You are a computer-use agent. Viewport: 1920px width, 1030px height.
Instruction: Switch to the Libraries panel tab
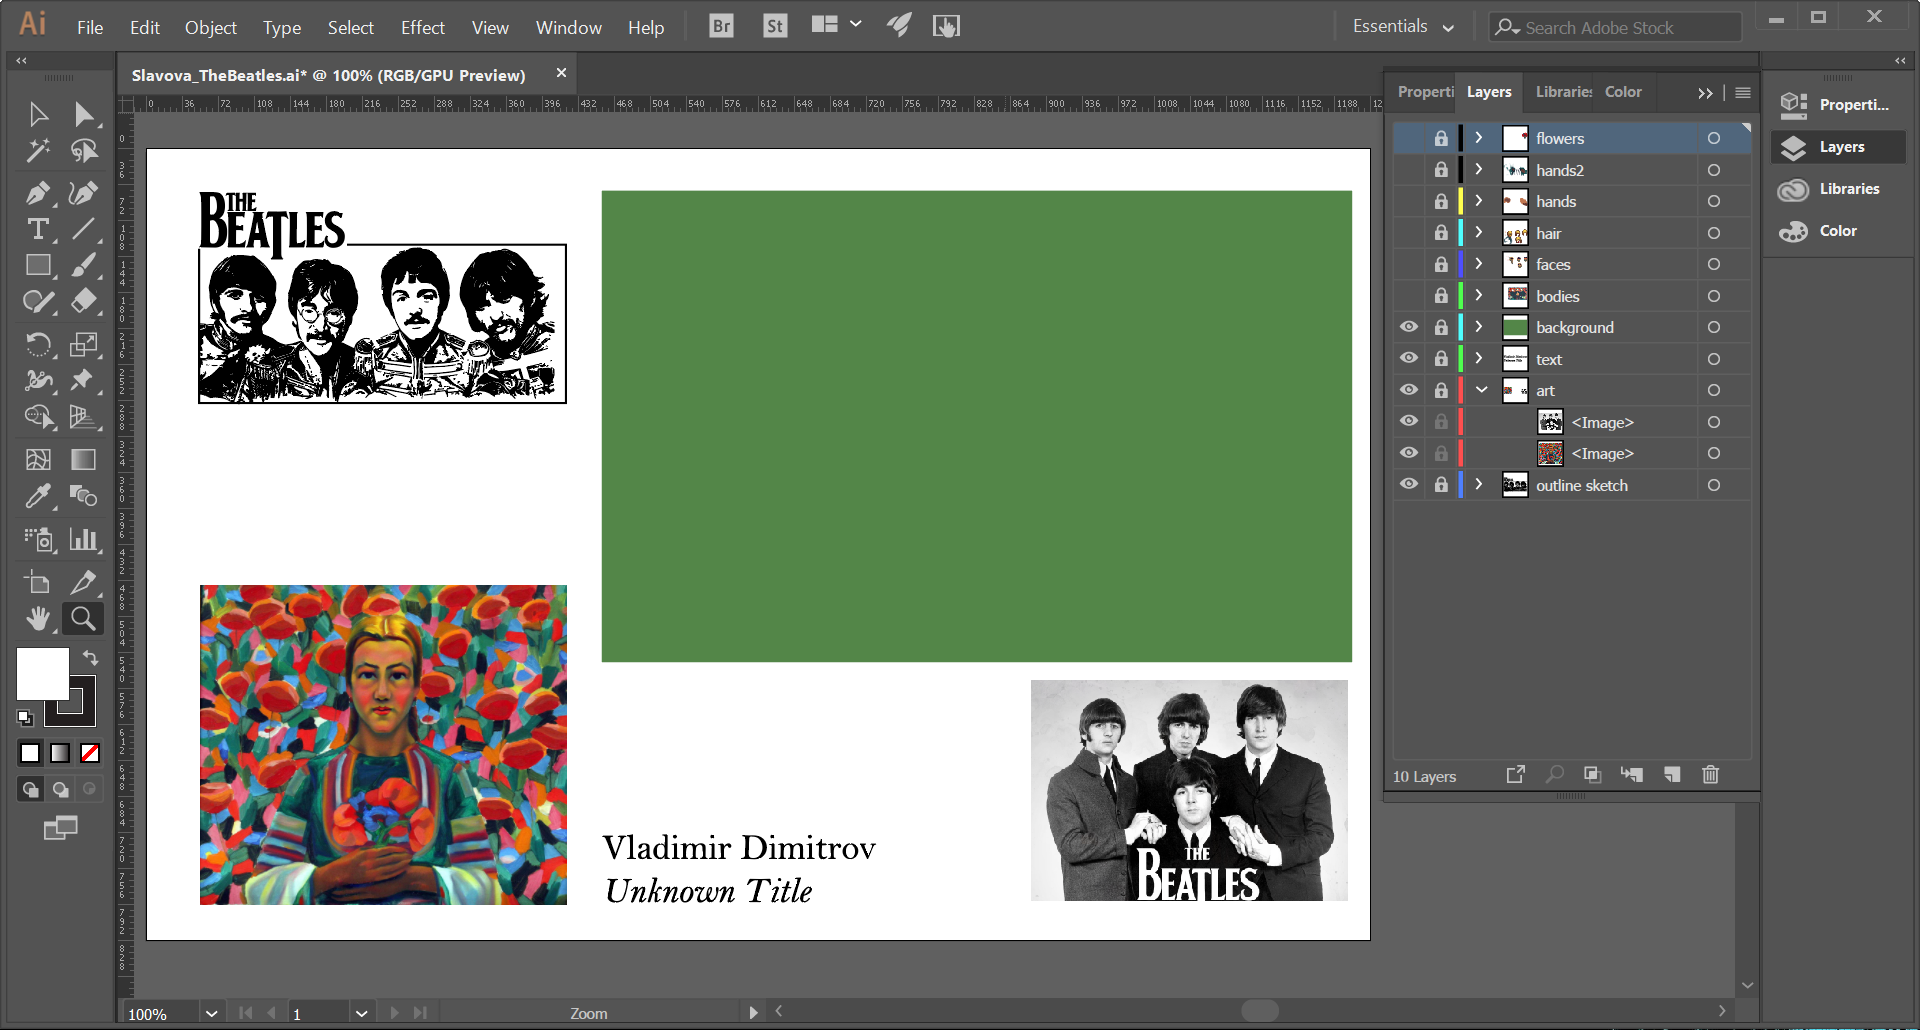1563,92
